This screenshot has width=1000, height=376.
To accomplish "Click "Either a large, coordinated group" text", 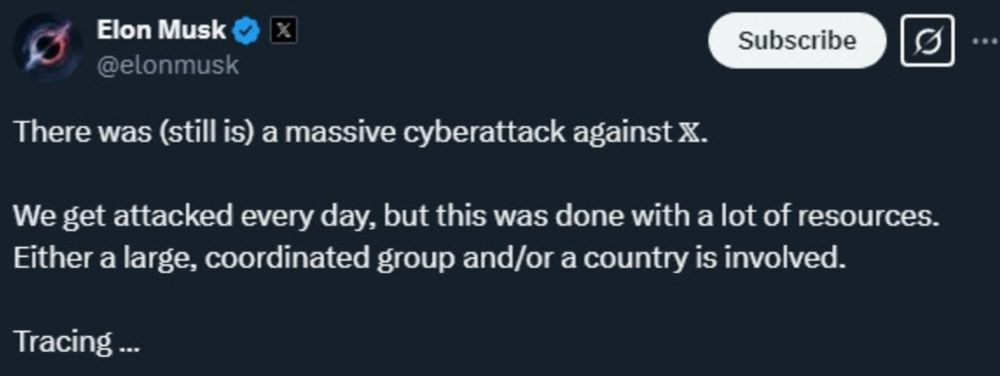I will [x=190, y=259].
